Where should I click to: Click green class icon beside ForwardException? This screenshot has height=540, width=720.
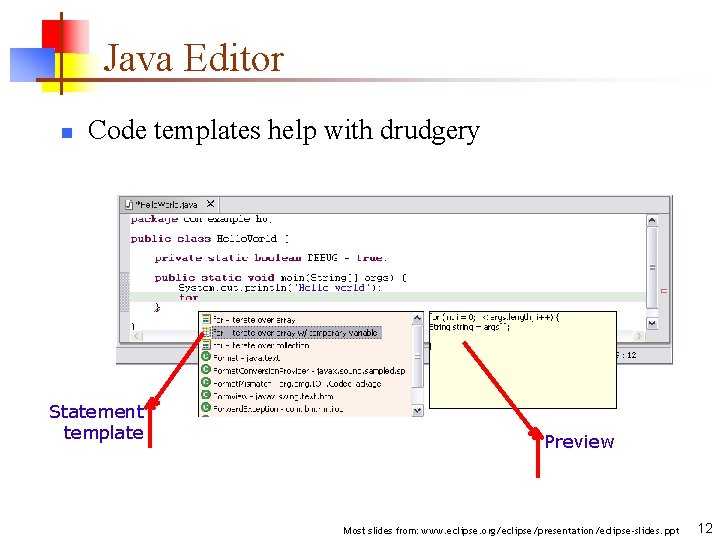(206, 408)
